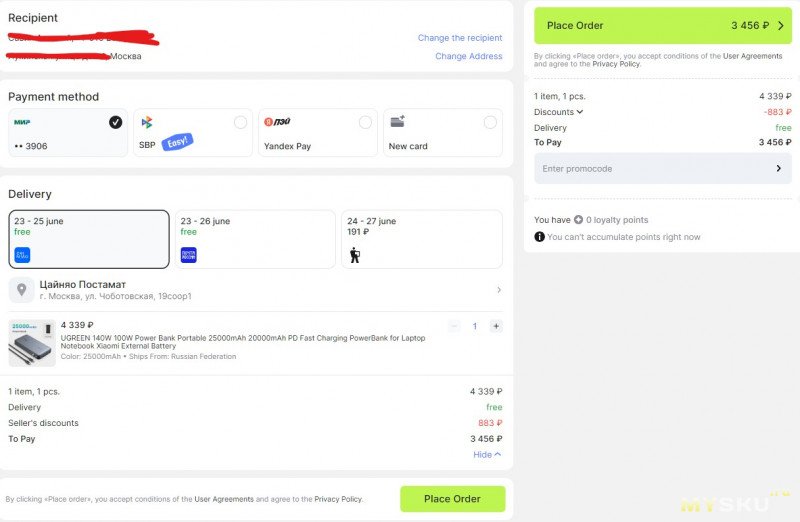Click the courier person delivery icon
The height and width of the screenshot is (522, 800).
point(355,255)
